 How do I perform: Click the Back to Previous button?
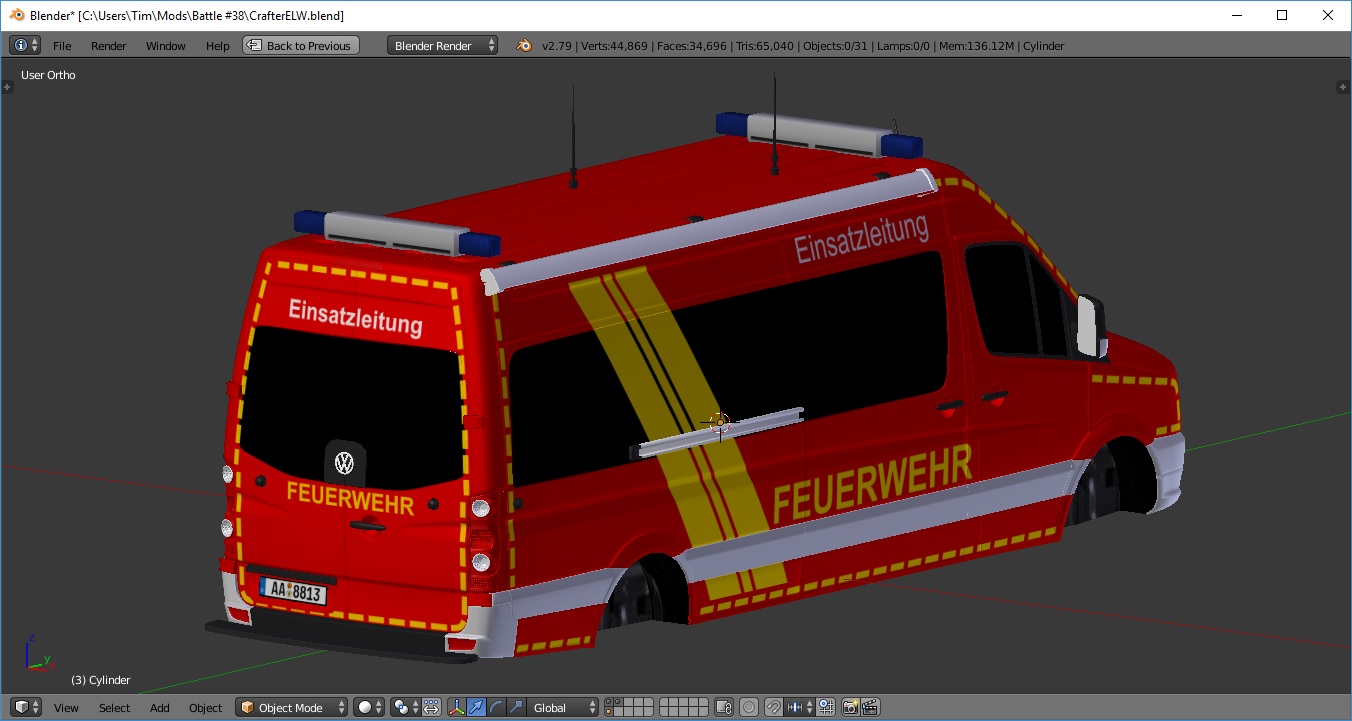coord(299,46)
